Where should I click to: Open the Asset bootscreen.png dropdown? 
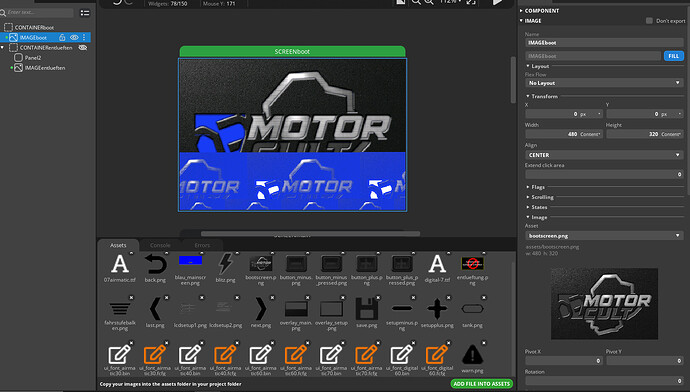[x=604, y=236]
